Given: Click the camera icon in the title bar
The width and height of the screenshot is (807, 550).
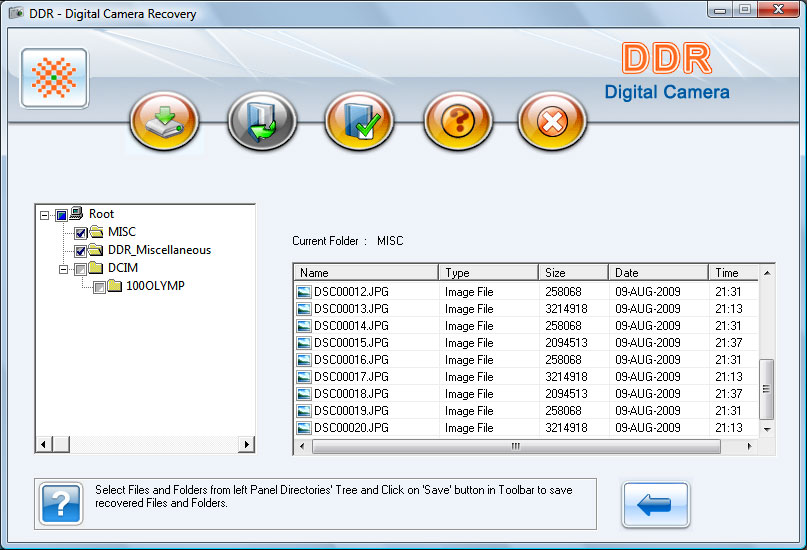Looking at the screenshot, I should (16, 12).
